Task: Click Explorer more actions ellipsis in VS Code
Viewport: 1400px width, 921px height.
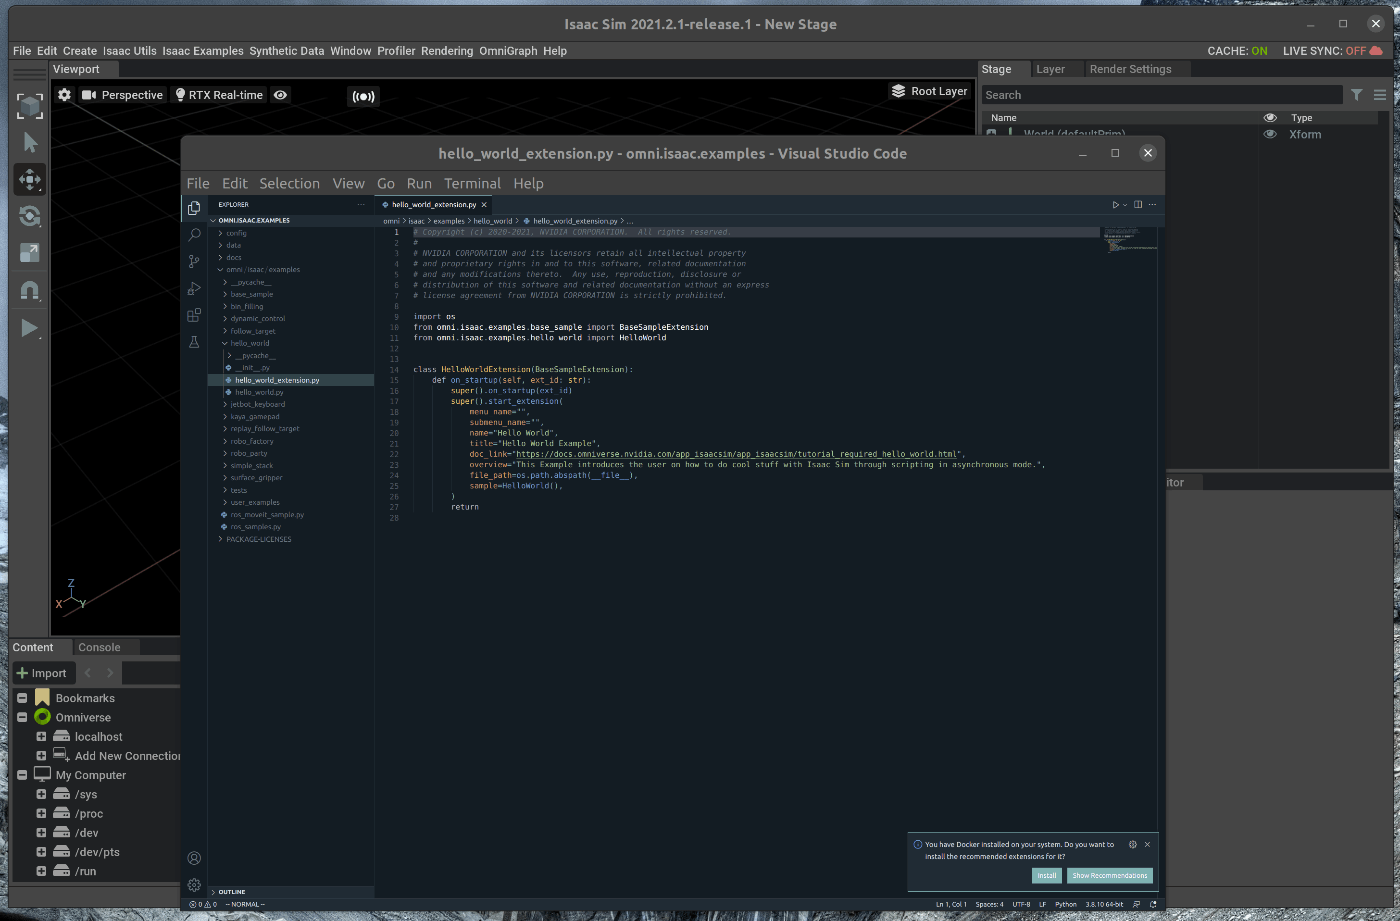Action: (361, 204)
